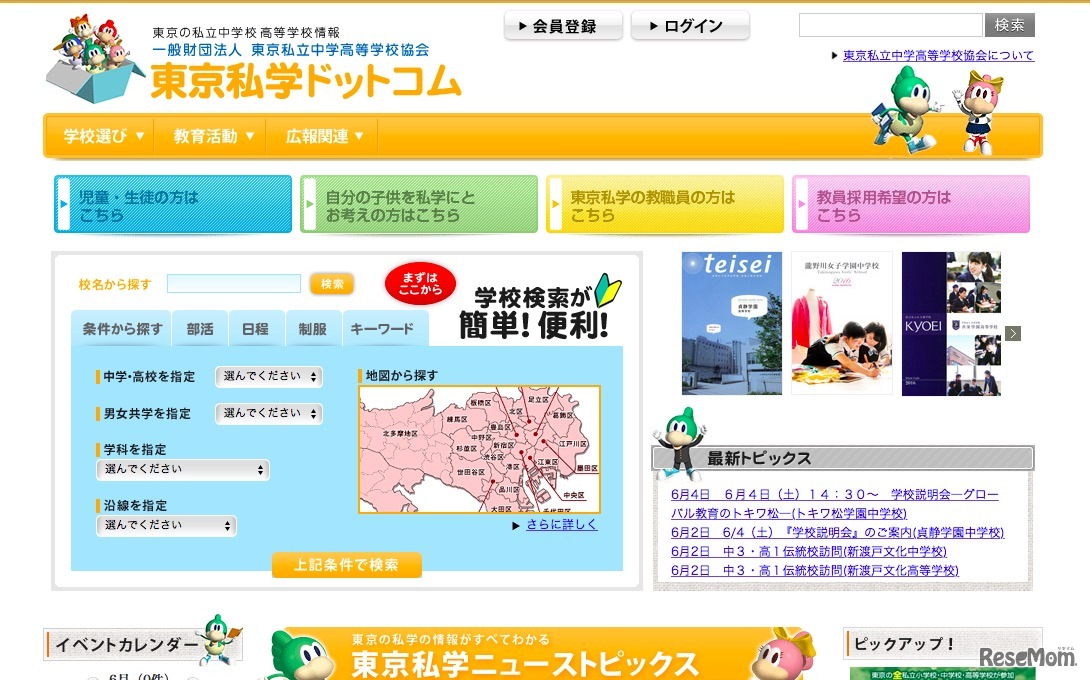1090x680 pixels.
Task: Open the 沿線を指定 select box
Action: [166, 525]
